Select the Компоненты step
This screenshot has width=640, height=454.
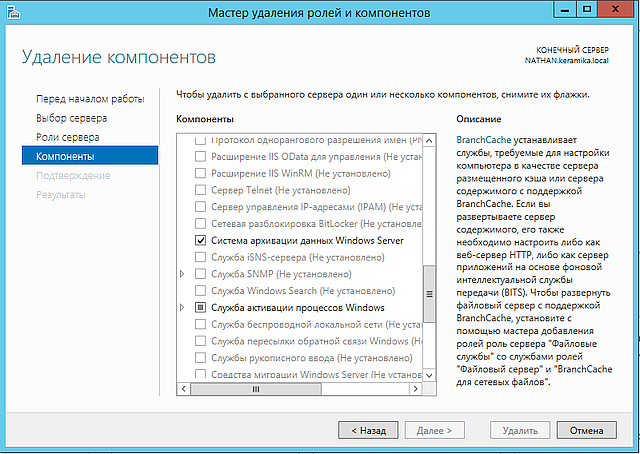pyautogui.click(x=90, y=156)
